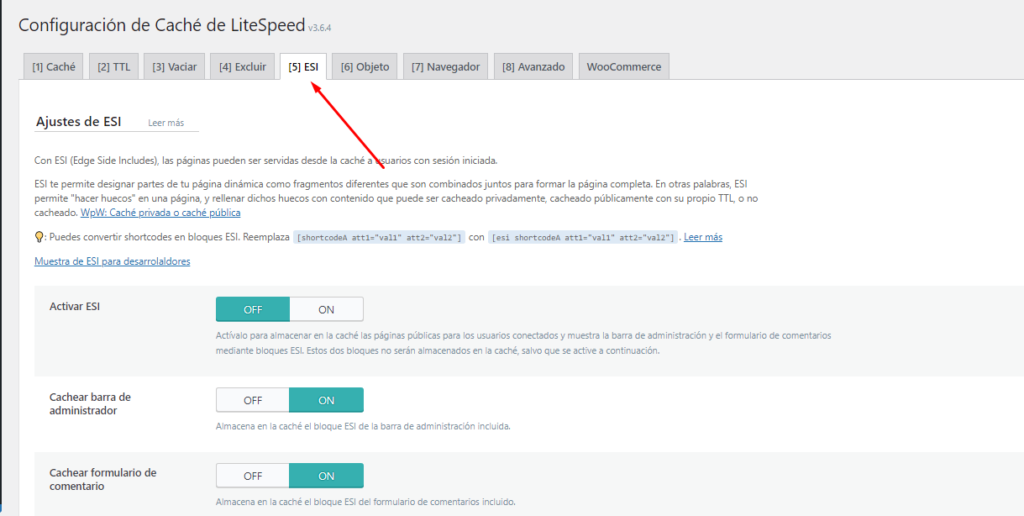Switch to the [8] Avanzado tab
This screenshot has height=516, width=1024.
(x=533, y=67)
